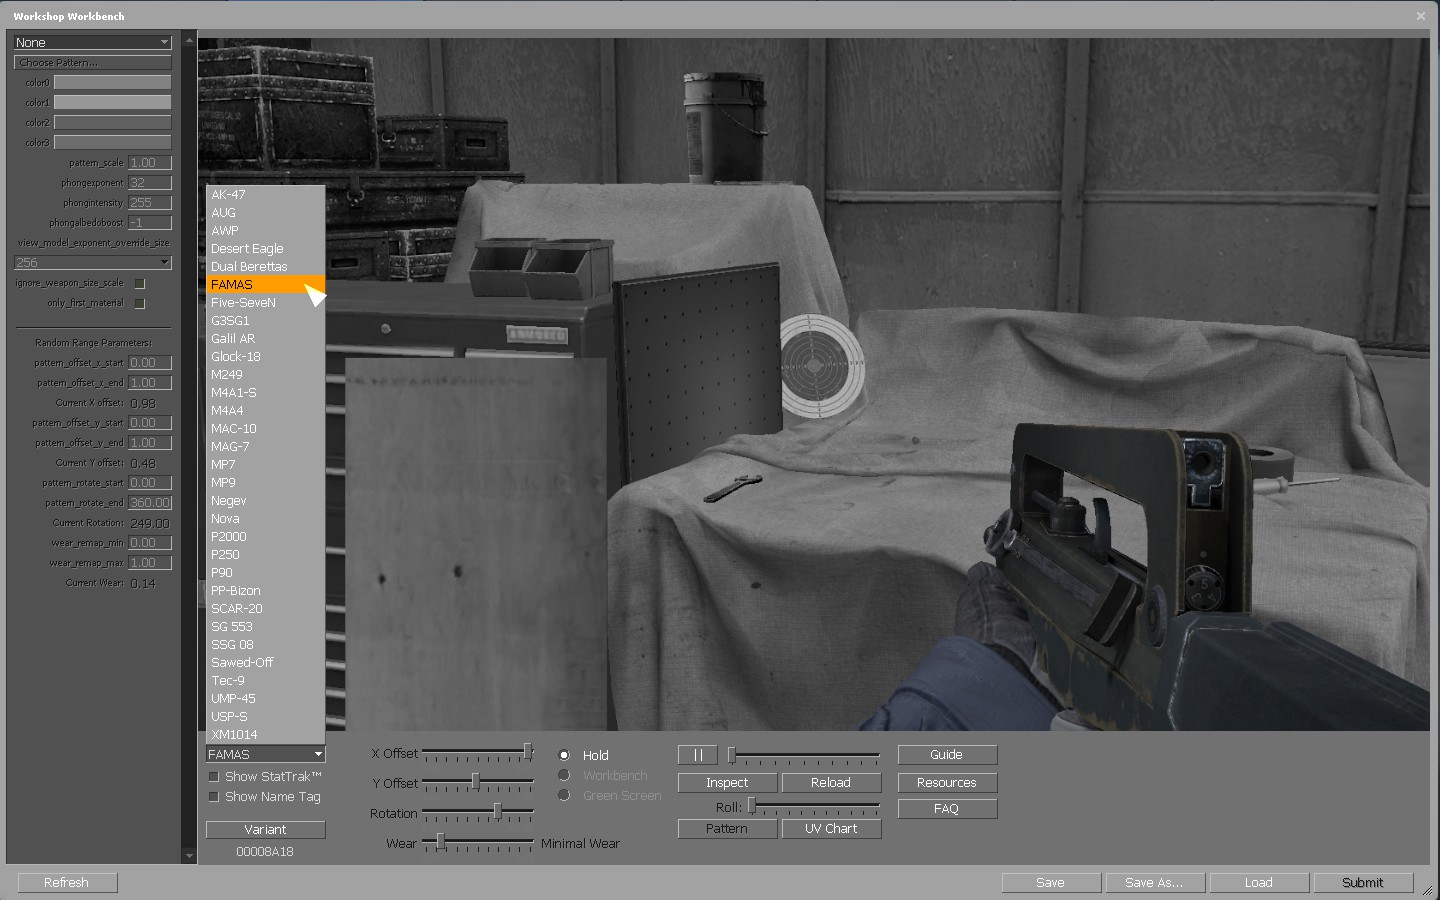Click the pattern_scale input field
The image size is (1440, 900).
pyautogui.click(x=150, y=162)
